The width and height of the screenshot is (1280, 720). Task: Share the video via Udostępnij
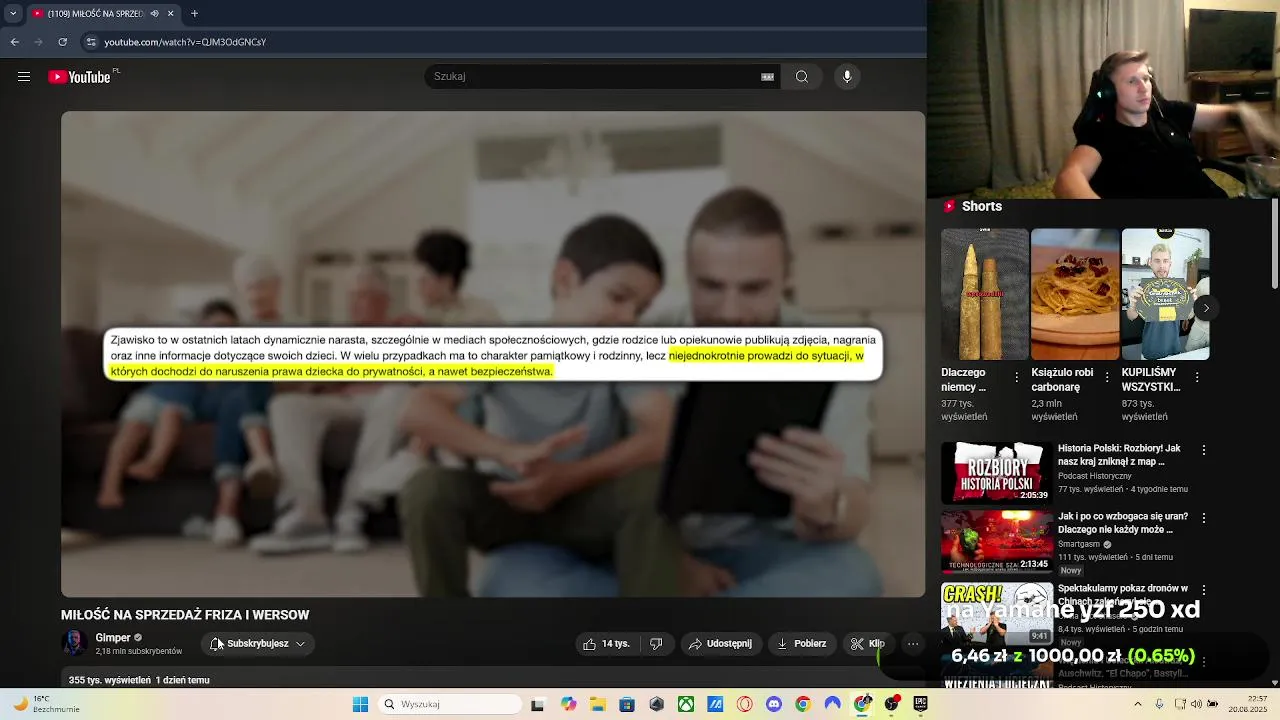tap(720, 644)
